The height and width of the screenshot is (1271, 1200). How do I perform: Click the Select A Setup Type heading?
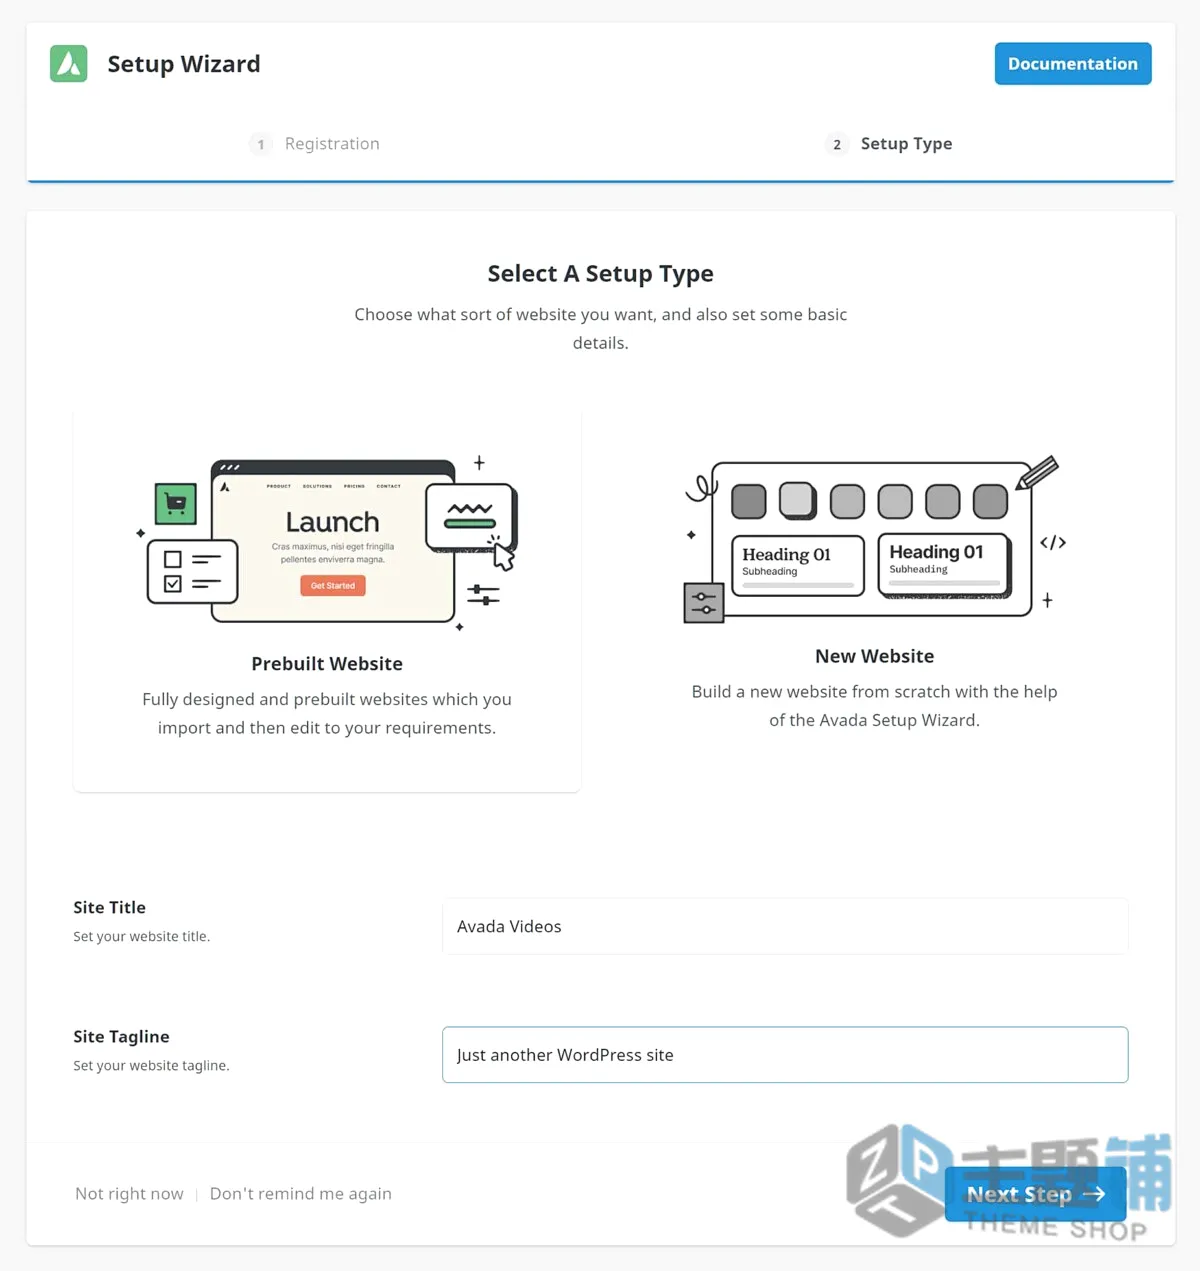[600, 274]
